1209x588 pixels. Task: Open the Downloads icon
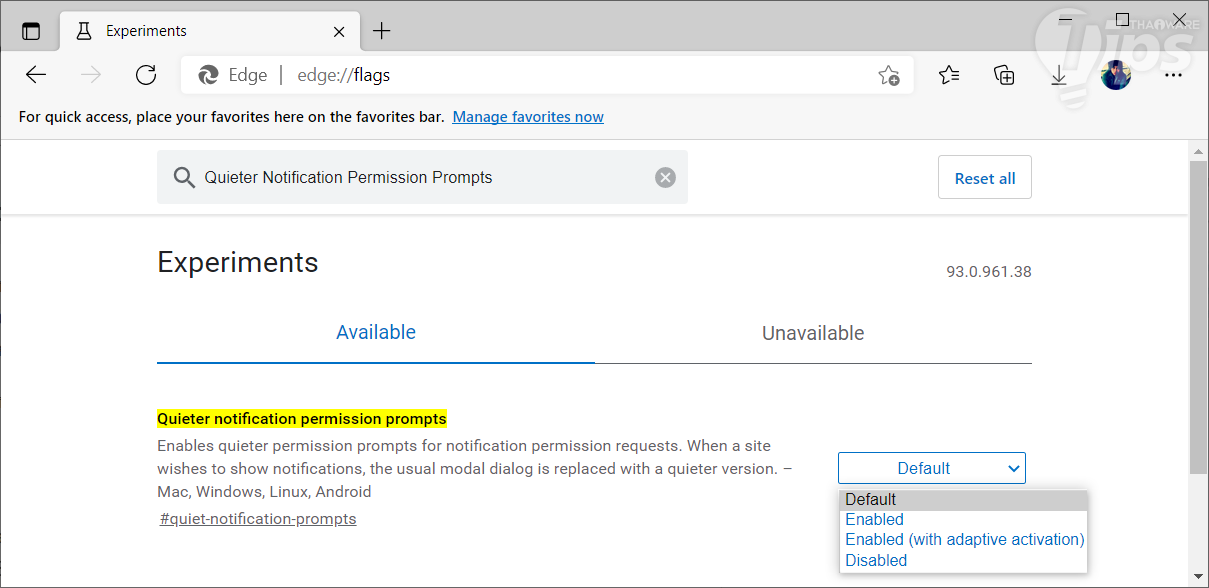[x=1059, y=75]
